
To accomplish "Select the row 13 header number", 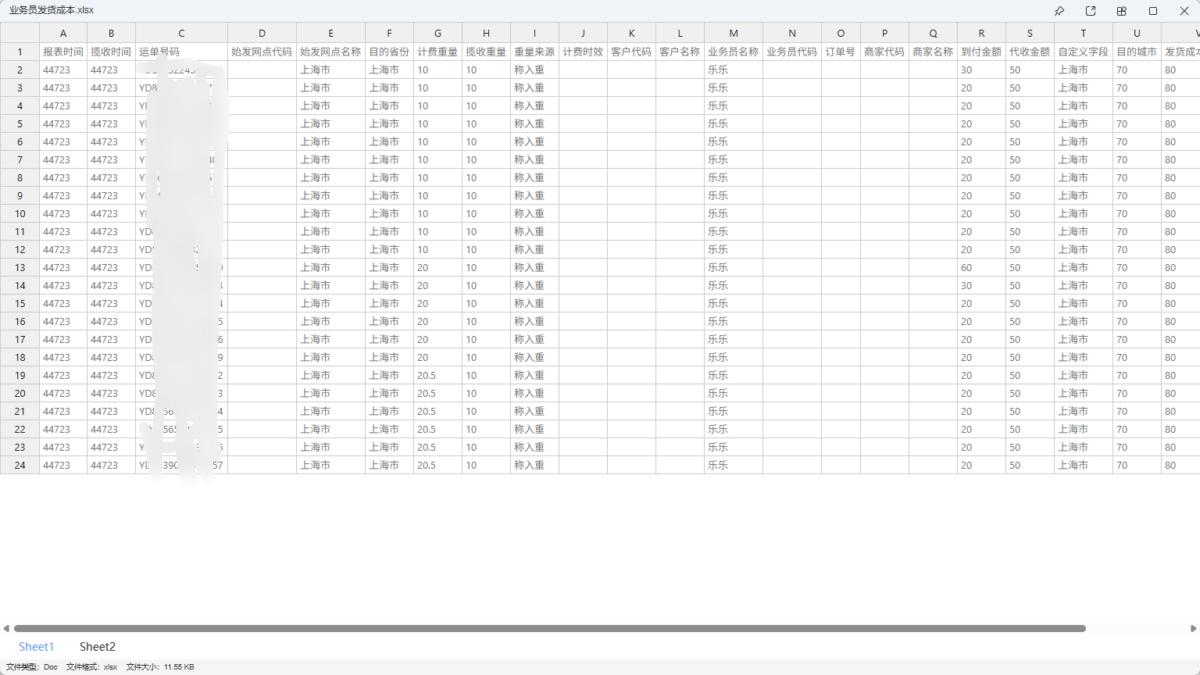I will click(20, 267).
